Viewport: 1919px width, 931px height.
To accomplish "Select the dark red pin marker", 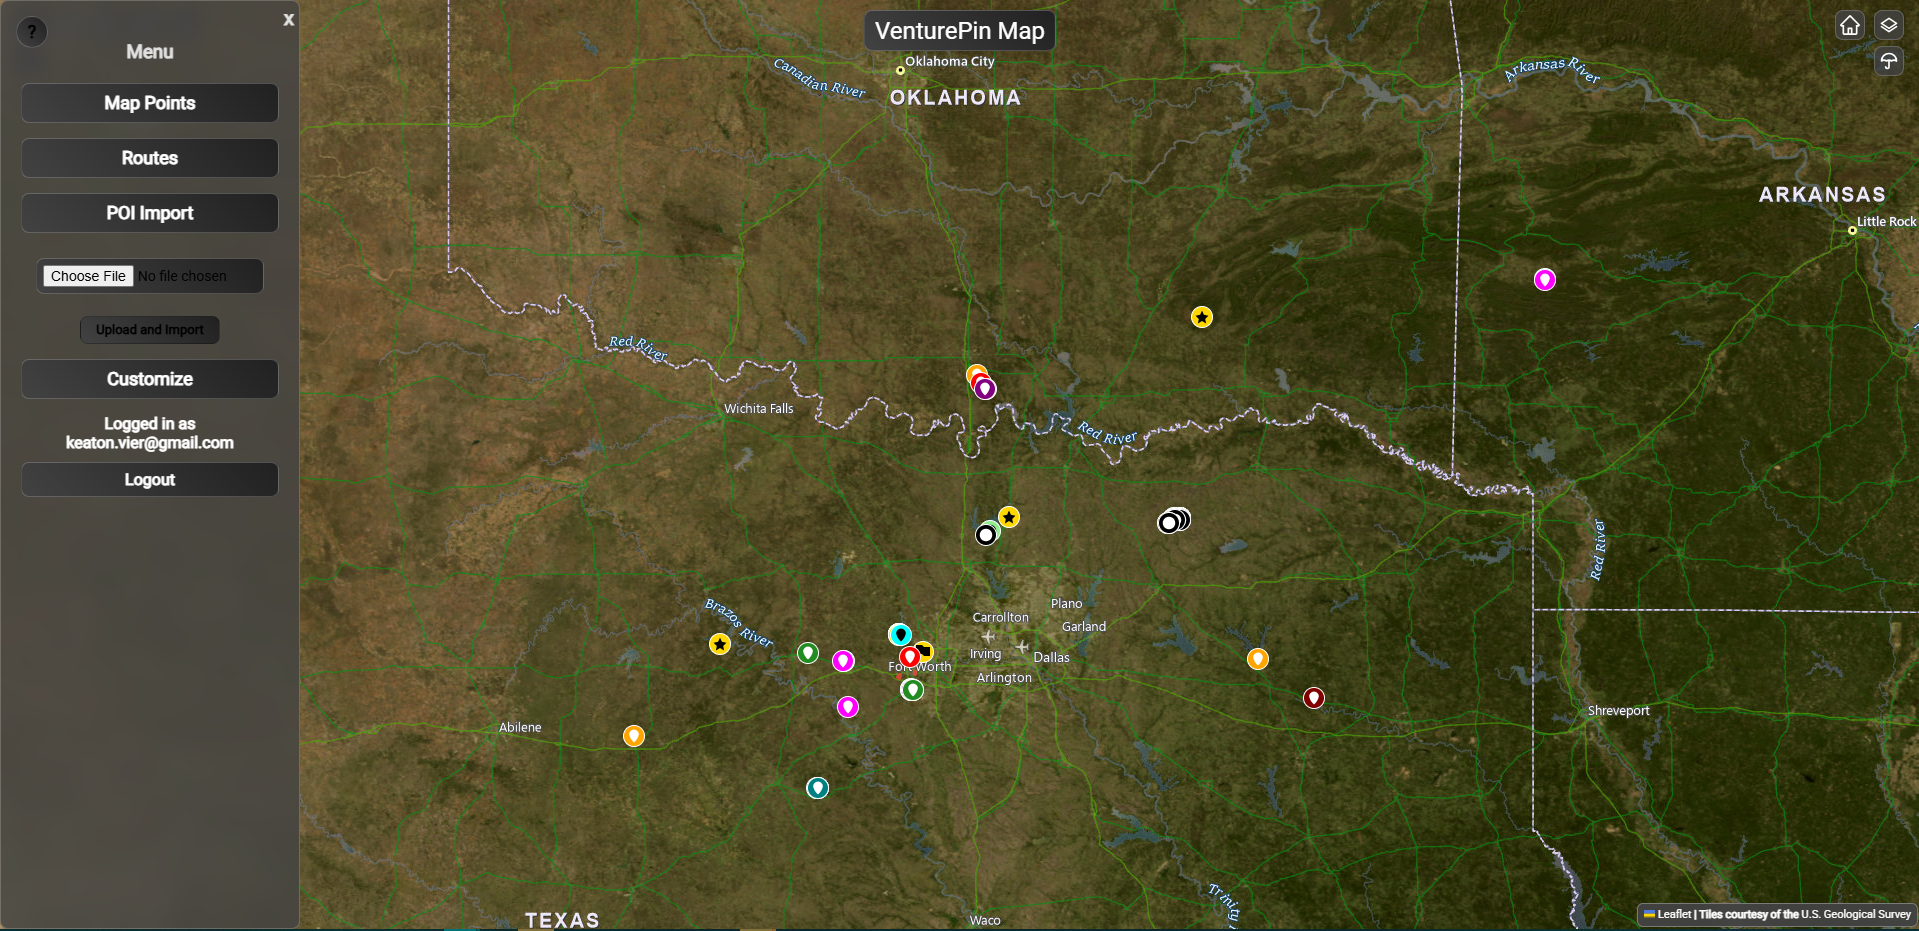I will (x=1314, y=697).
